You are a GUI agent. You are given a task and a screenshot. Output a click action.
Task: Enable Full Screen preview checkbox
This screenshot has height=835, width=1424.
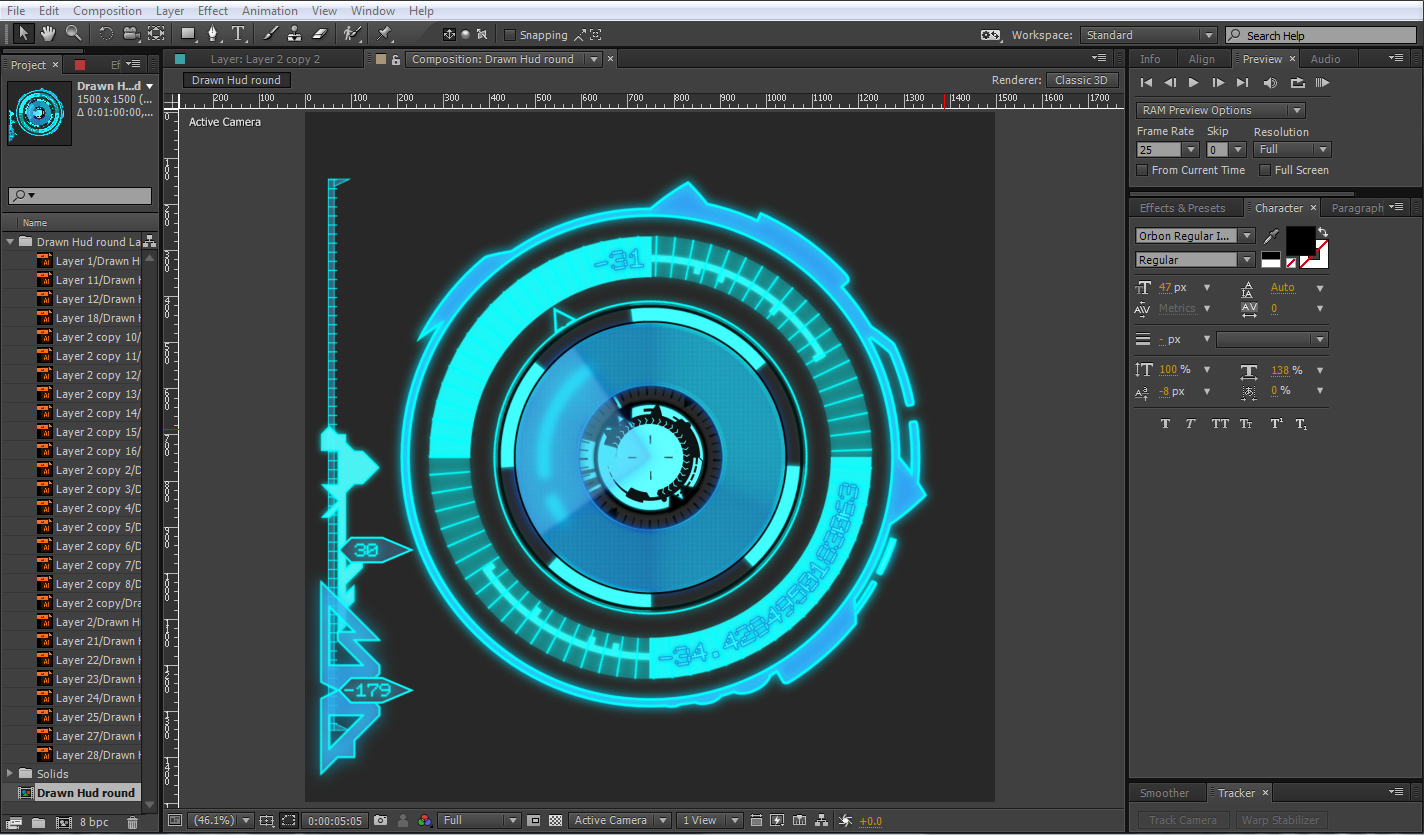pyautogui.click(x=1265, y=170)
